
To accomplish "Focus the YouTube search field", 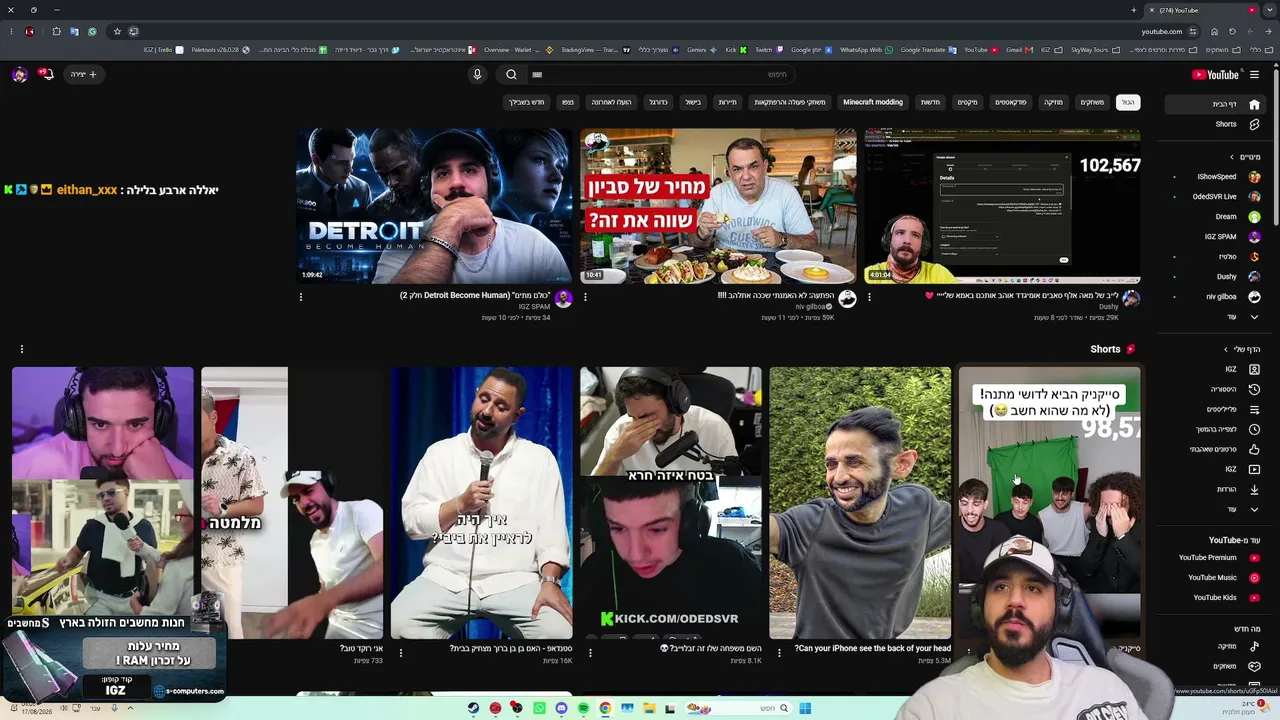I will pyautogui.click(x=660, y=74).
